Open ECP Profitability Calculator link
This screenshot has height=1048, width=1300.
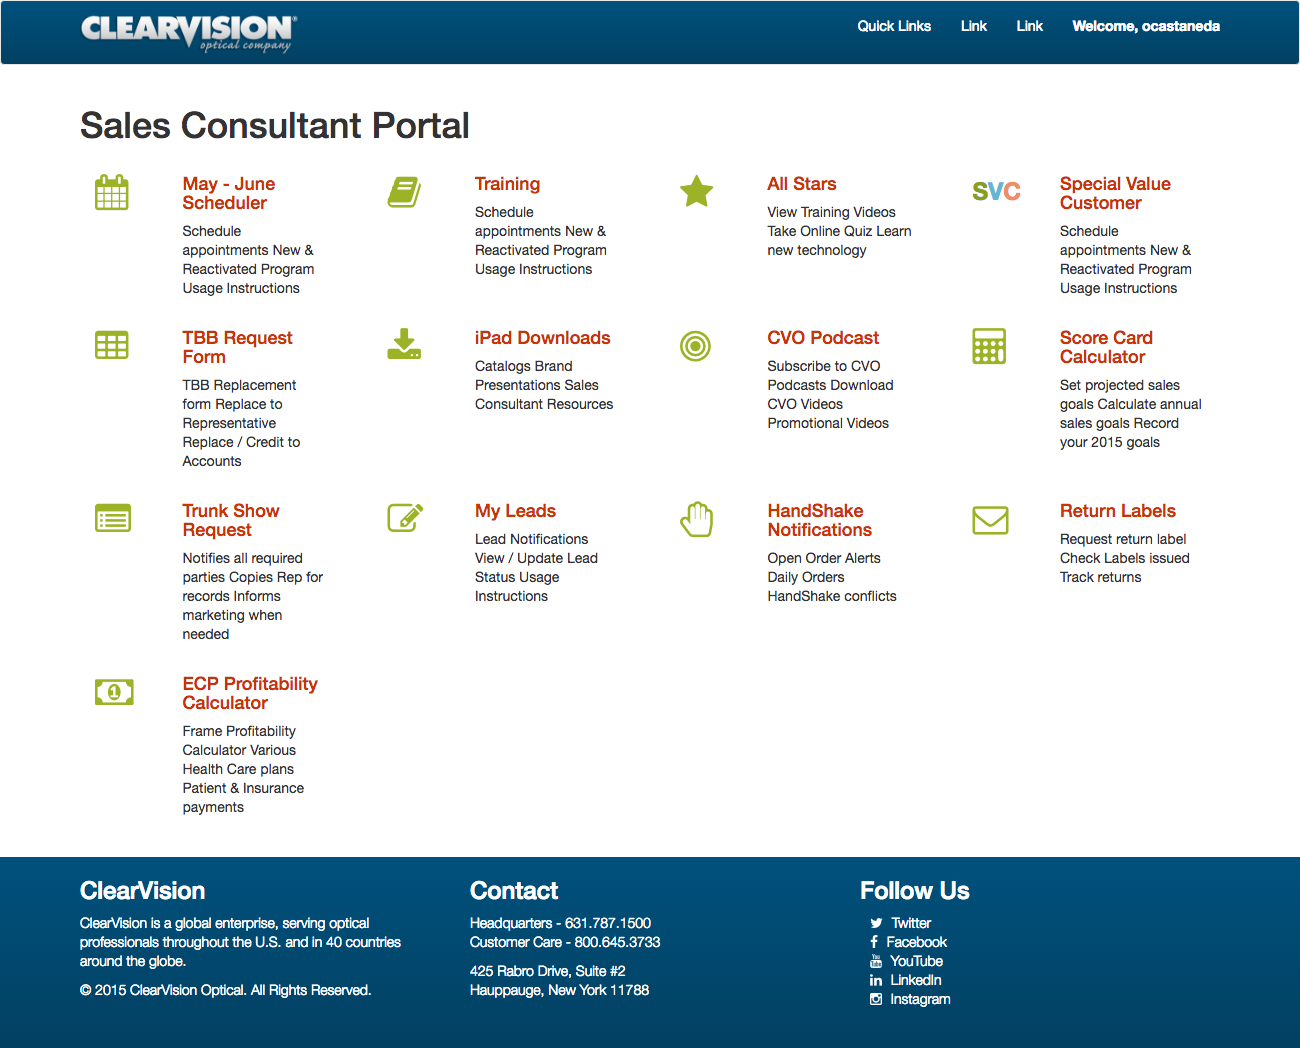(250, 693)
